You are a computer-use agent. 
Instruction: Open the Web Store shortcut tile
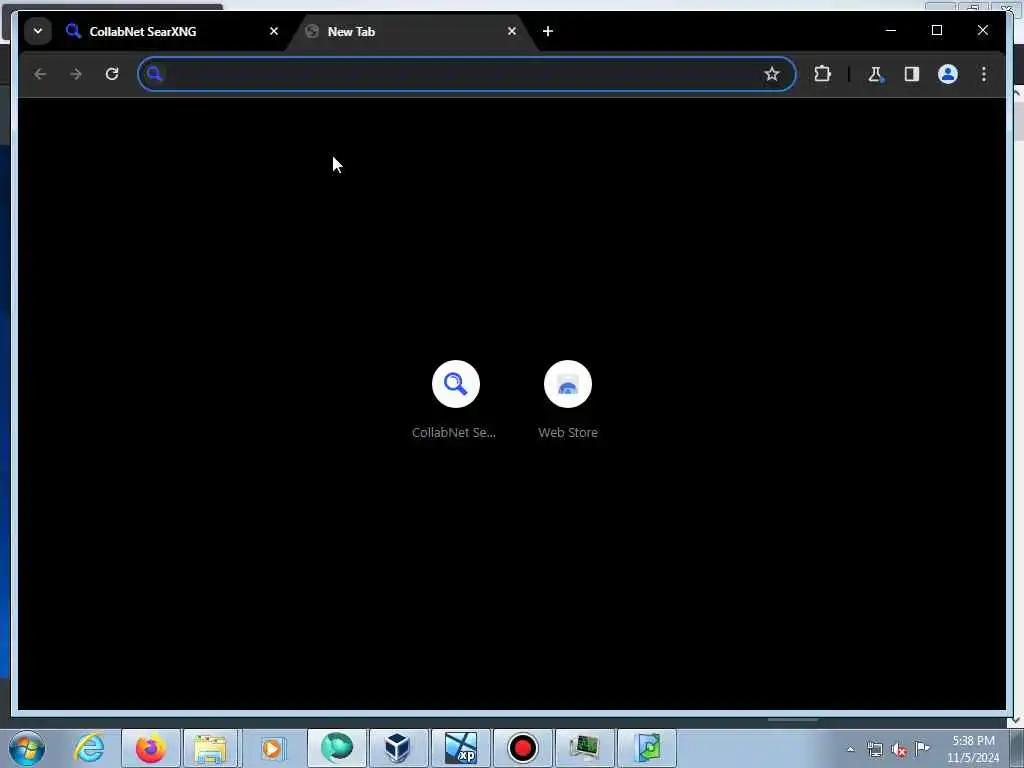568,399
